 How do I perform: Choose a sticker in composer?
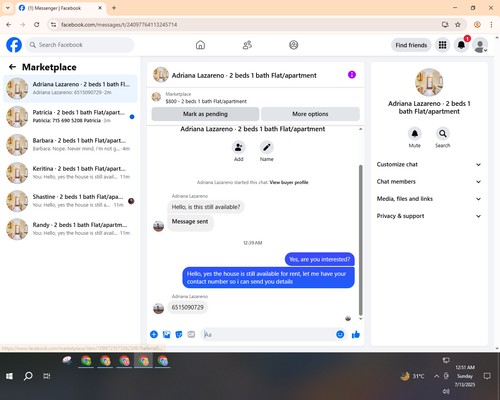pyautogui.click(x=179, y=334)
